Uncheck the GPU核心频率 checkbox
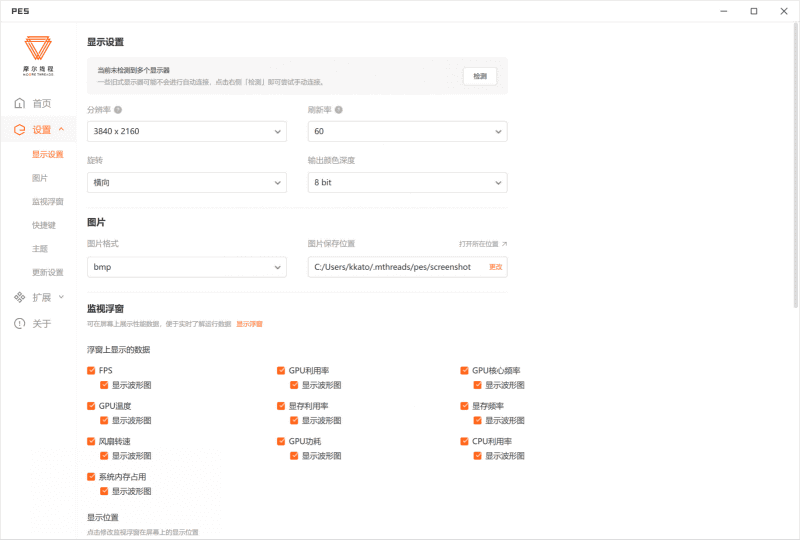This screenshot has width=800, height=540. click(464, 371)
